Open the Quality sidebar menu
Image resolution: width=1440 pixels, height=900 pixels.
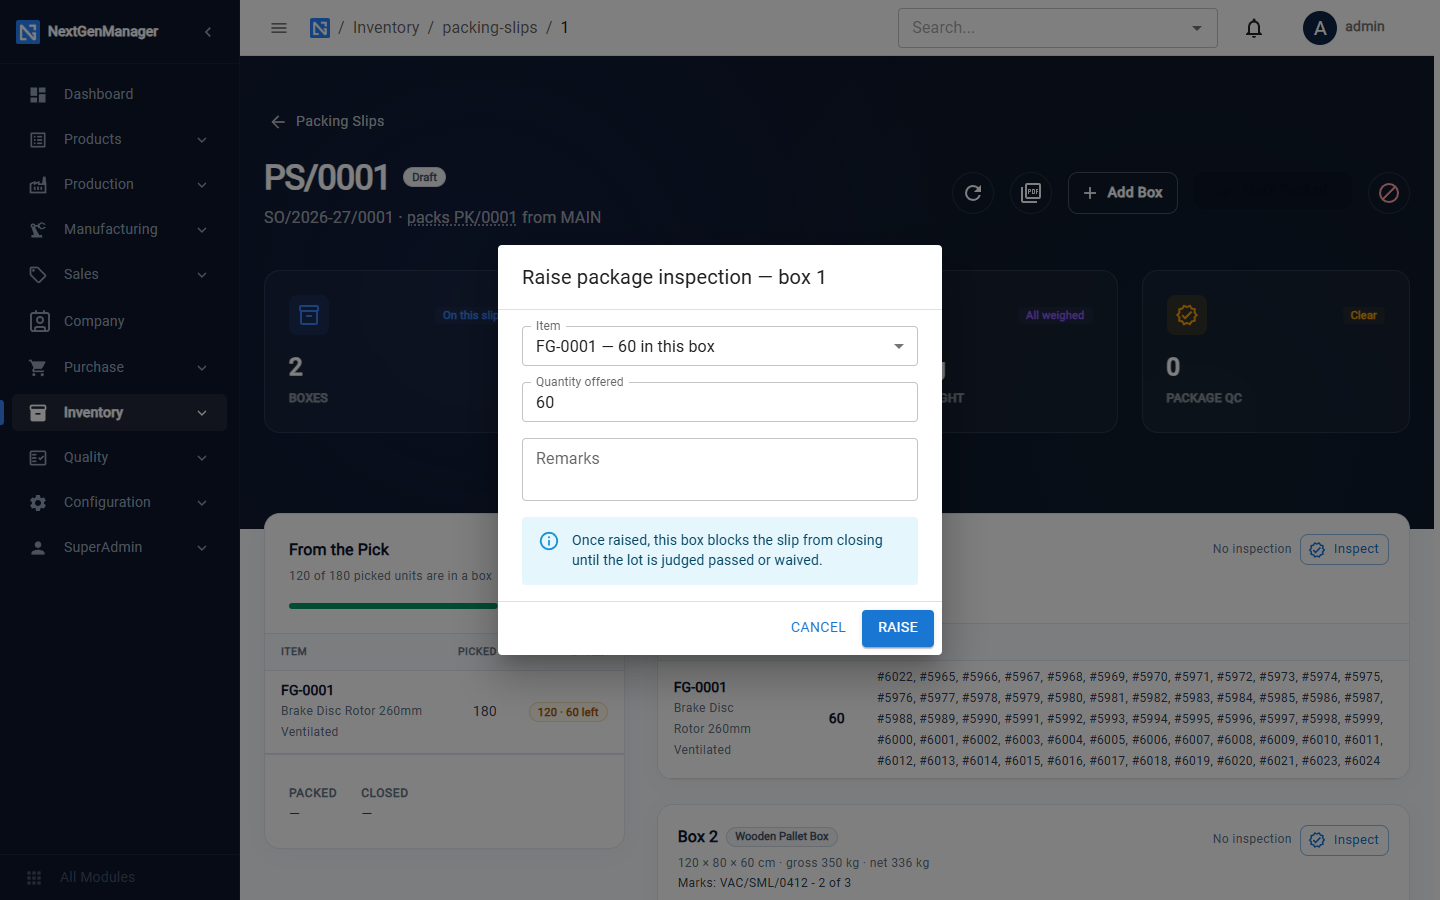[120, 457]
